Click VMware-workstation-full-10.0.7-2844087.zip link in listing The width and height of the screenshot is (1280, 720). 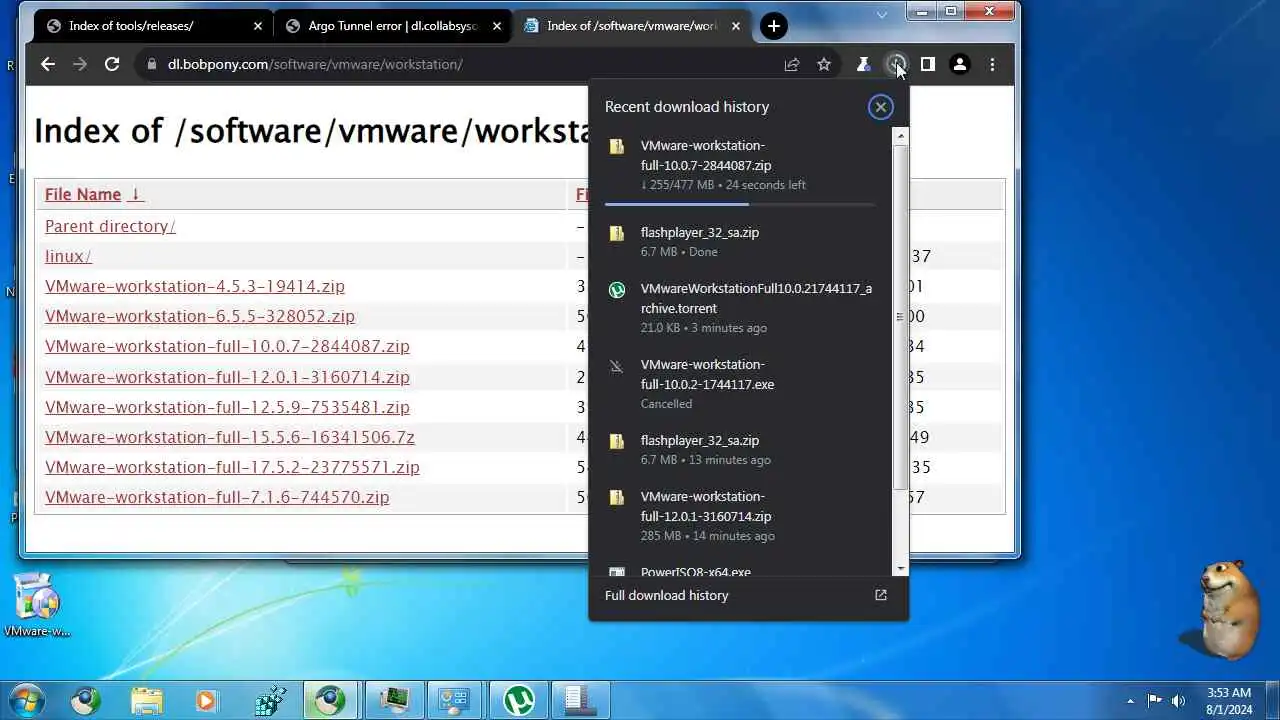(x=227, y=346)
